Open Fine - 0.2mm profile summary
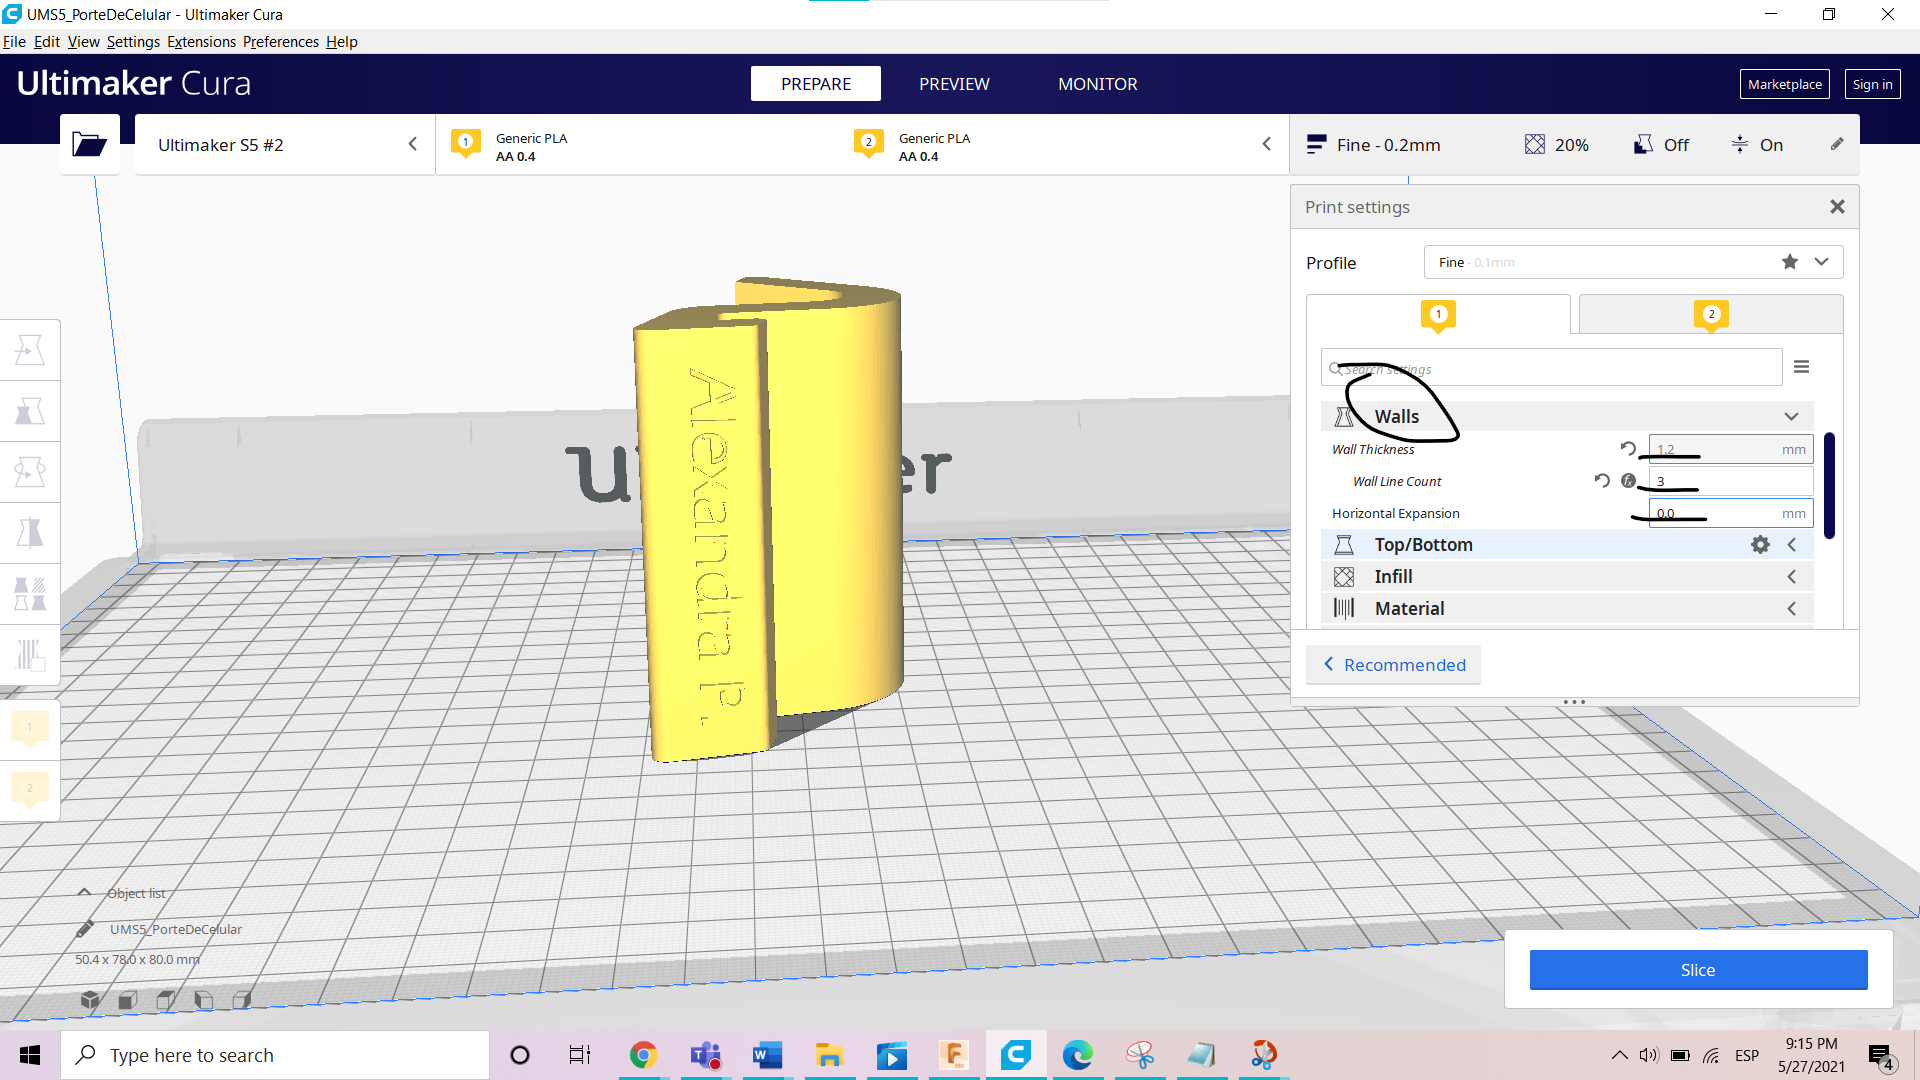1920x1080 pixels. (1373, 145)
